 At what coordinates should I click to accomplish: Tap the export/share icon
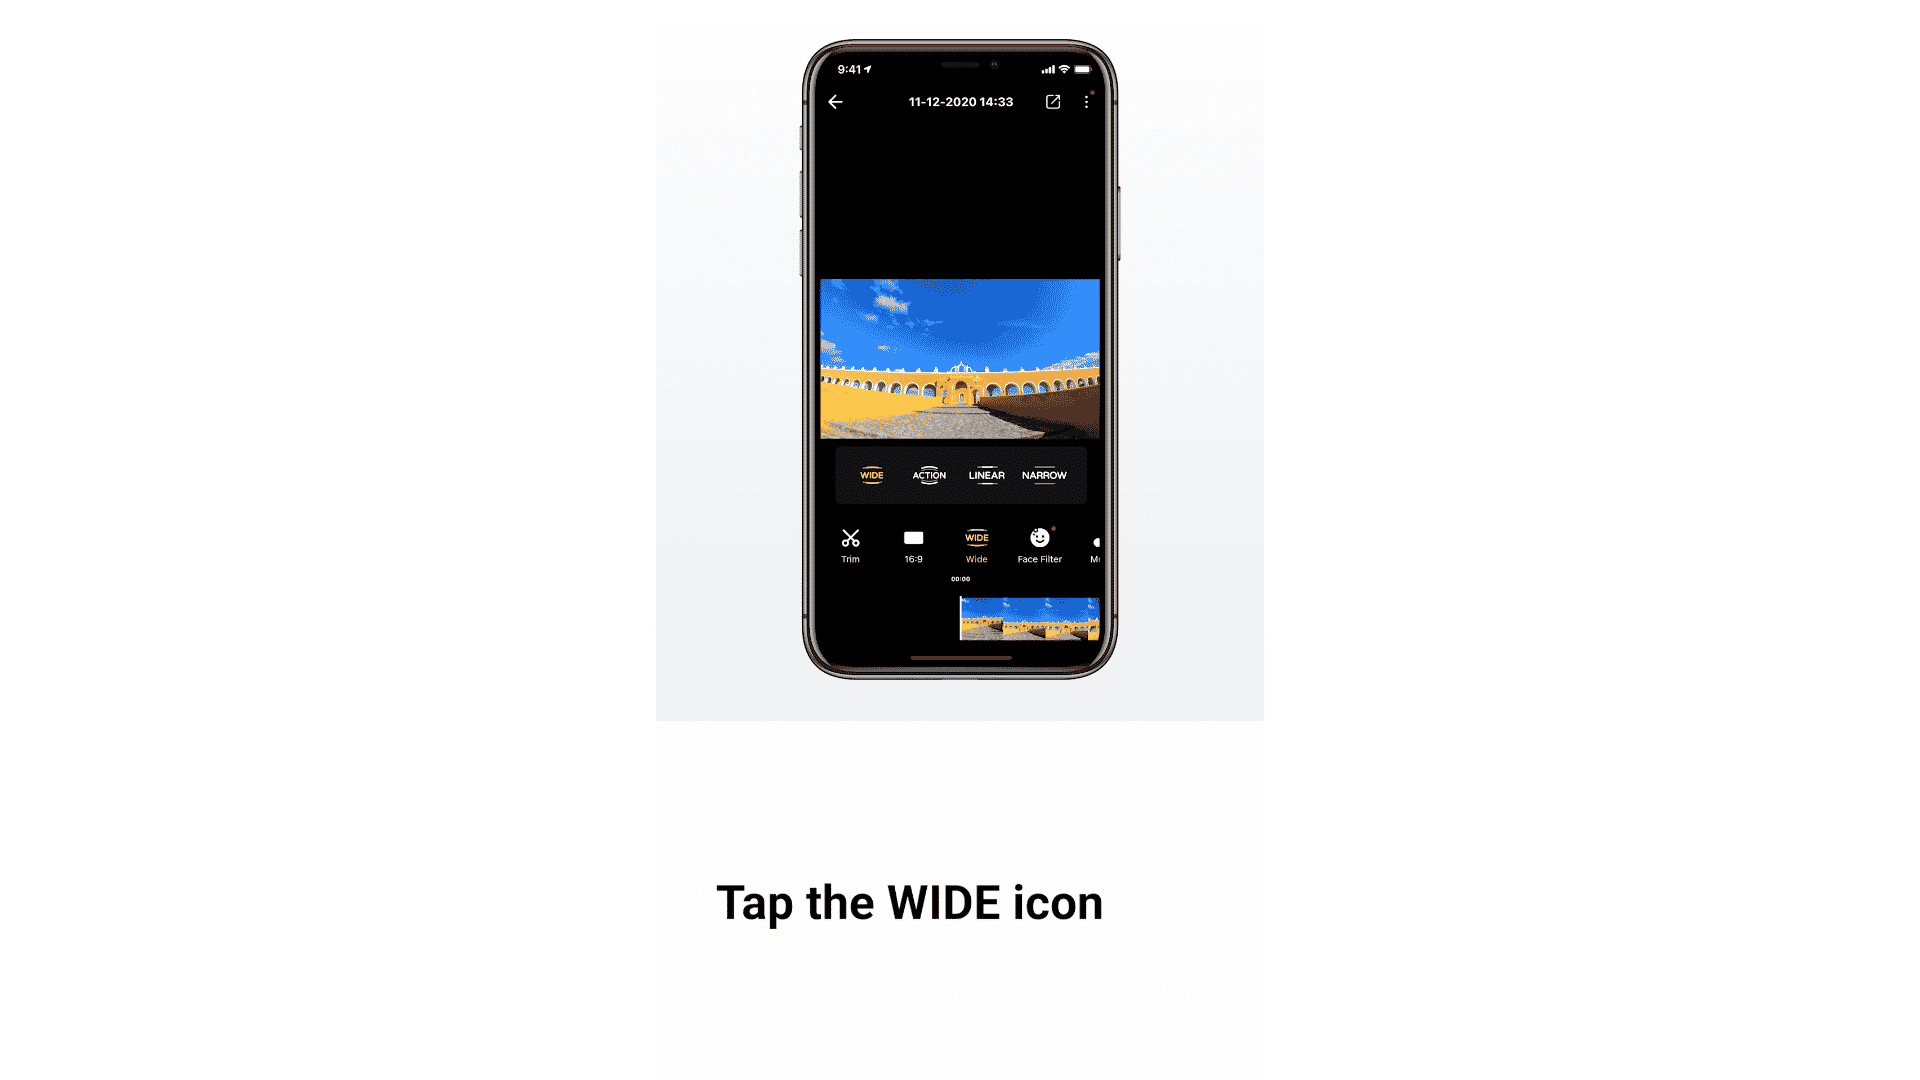click(1055, 102)
